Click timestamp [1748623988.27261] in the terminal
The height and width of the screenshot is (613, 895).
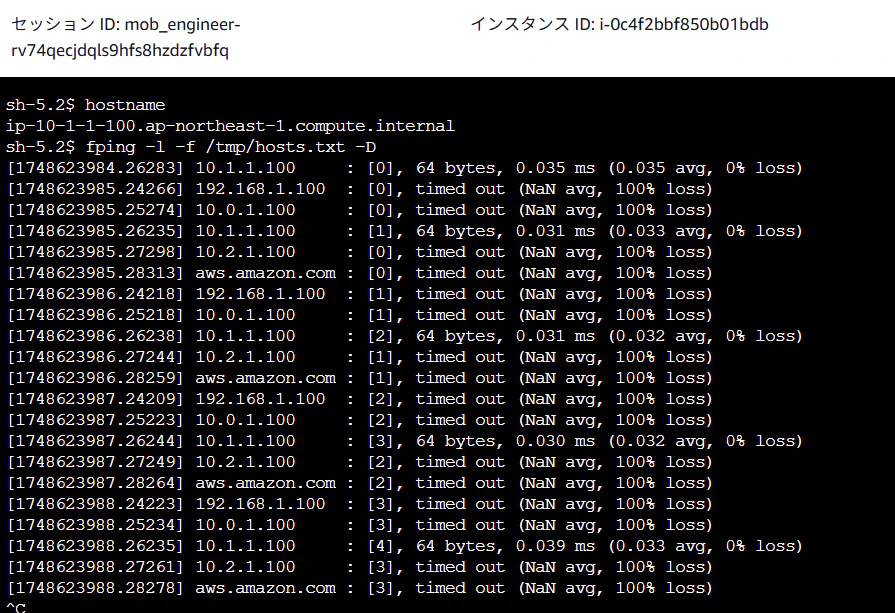click(x=95, y=567)
